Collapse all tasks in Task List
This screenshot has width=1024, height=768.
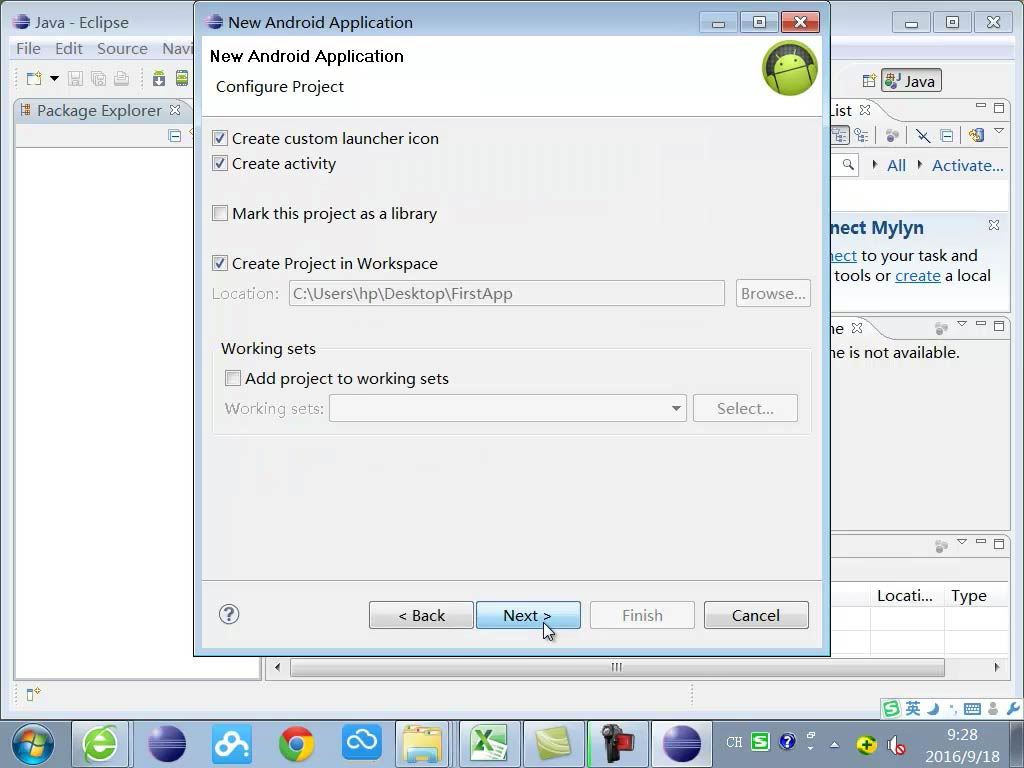(x=946, y=135)
